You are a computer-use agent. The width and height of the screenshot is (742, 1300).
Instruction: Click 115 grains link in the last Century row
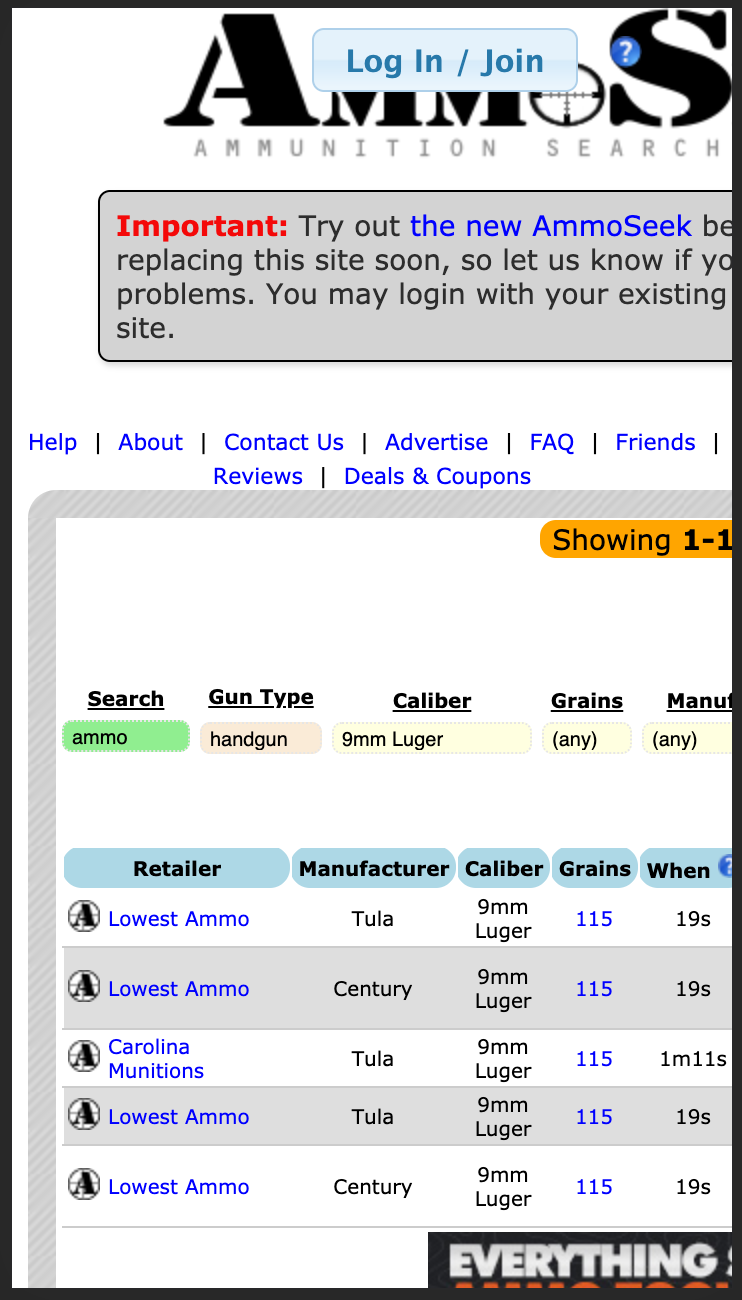594,1186
